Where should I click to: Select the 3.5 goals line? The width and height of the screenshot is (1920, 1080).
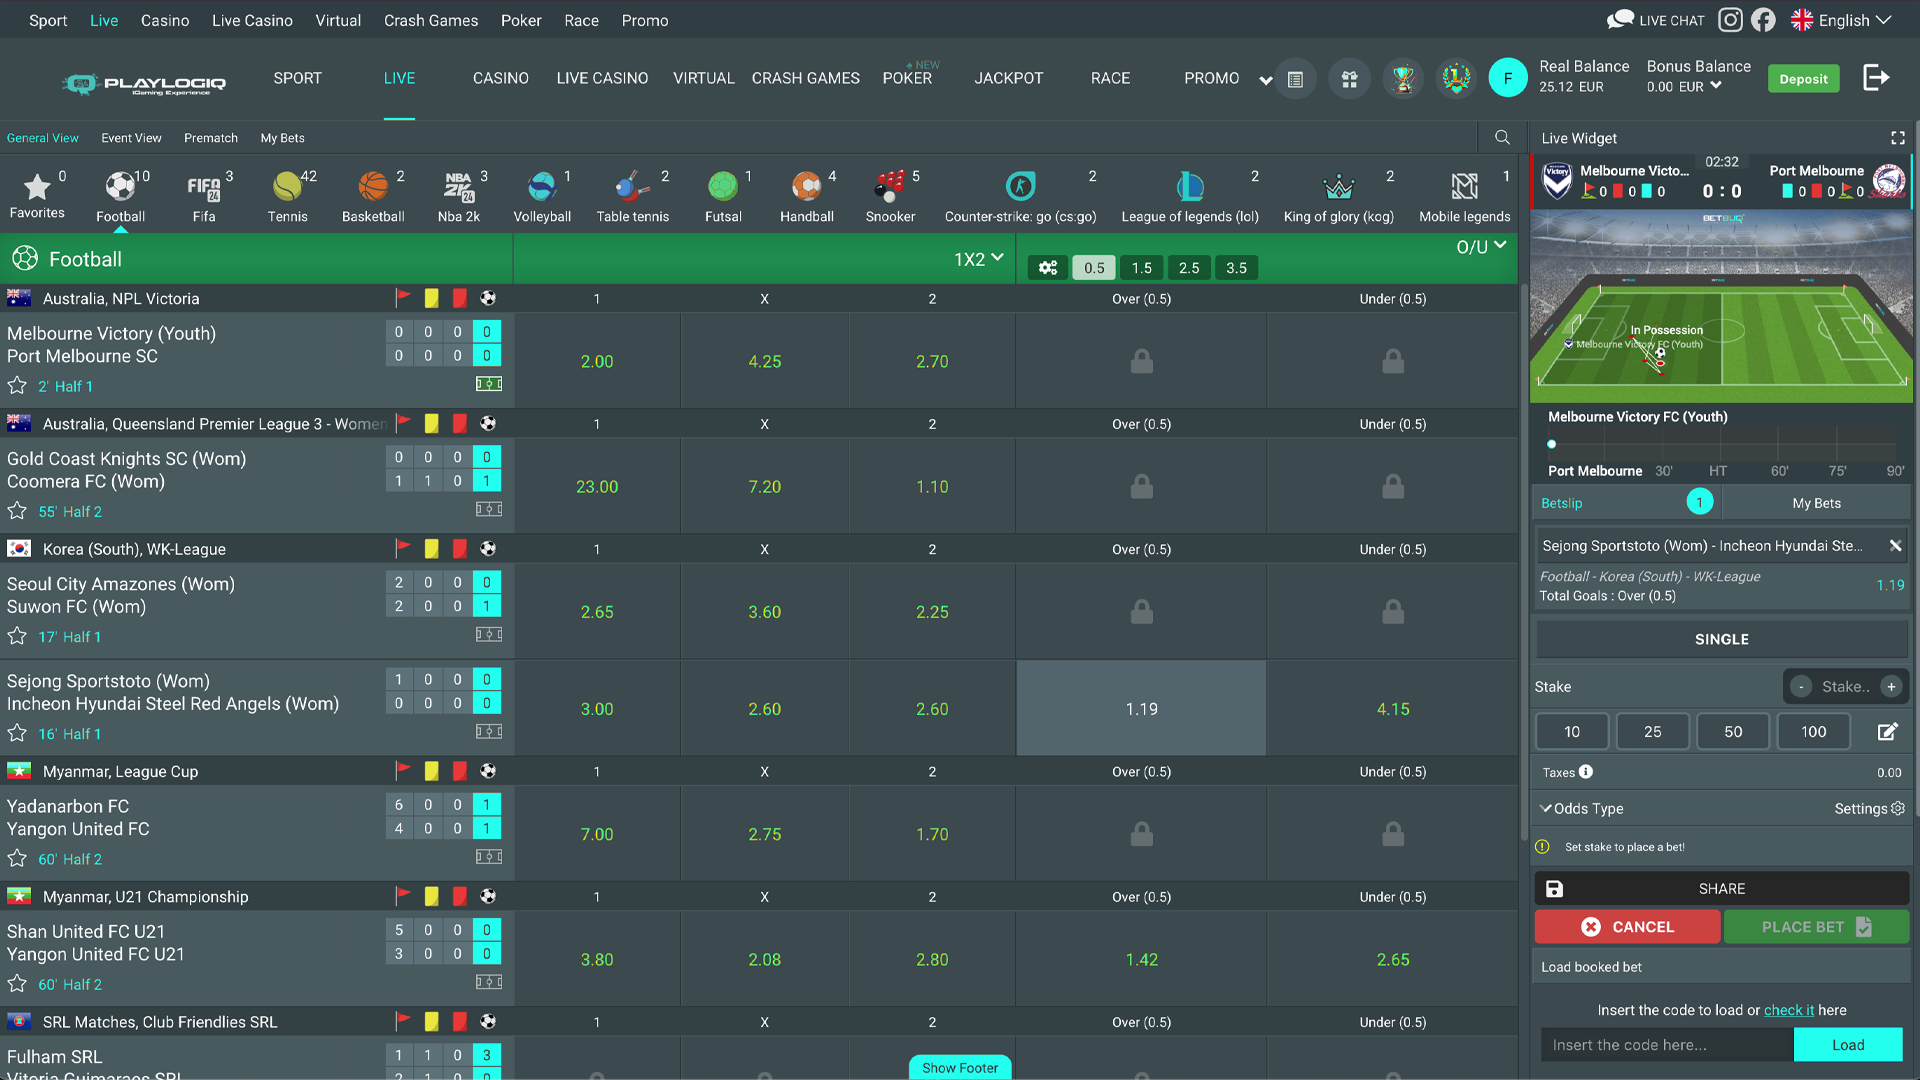1236,267
